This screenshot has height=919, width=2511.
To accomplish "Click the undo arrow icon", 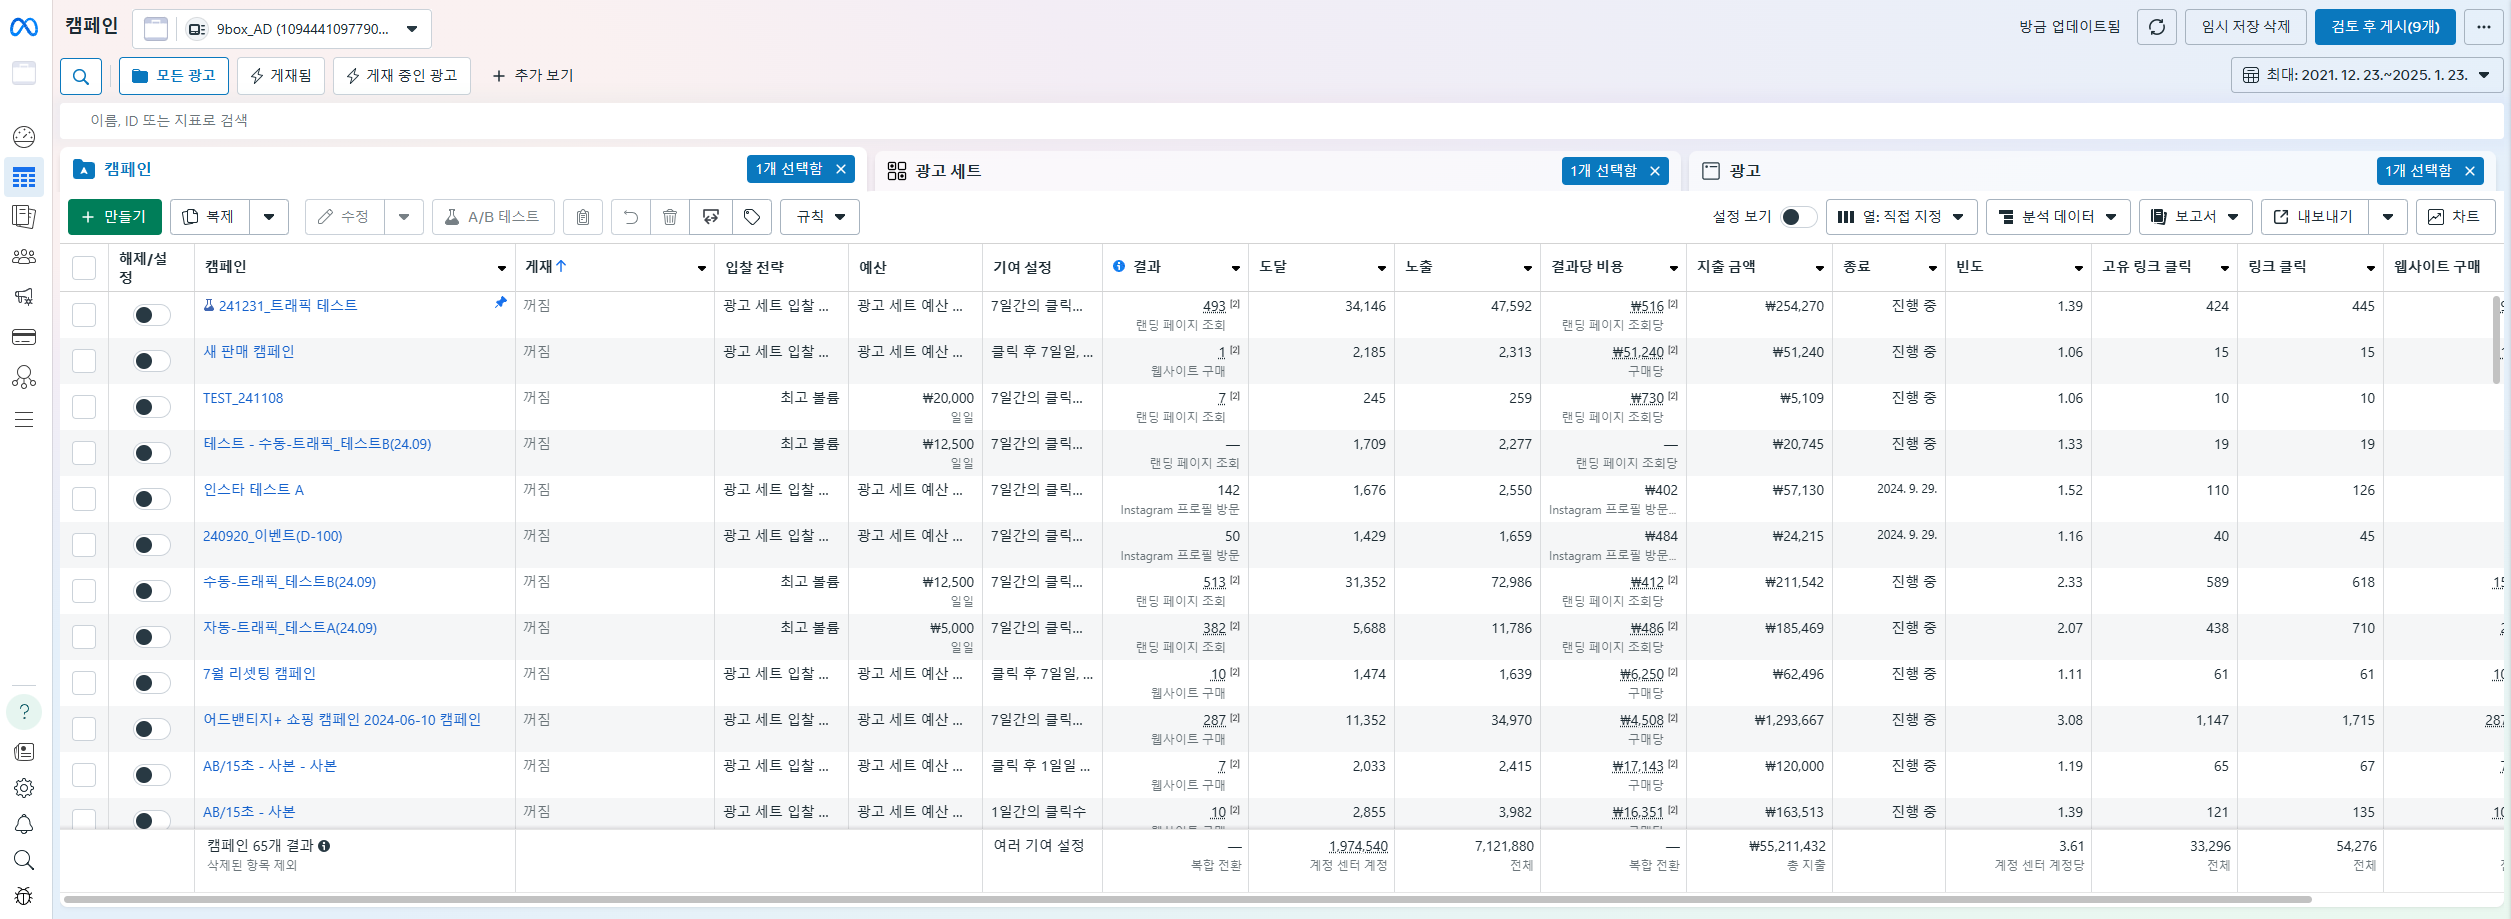I will click(631, 217).
